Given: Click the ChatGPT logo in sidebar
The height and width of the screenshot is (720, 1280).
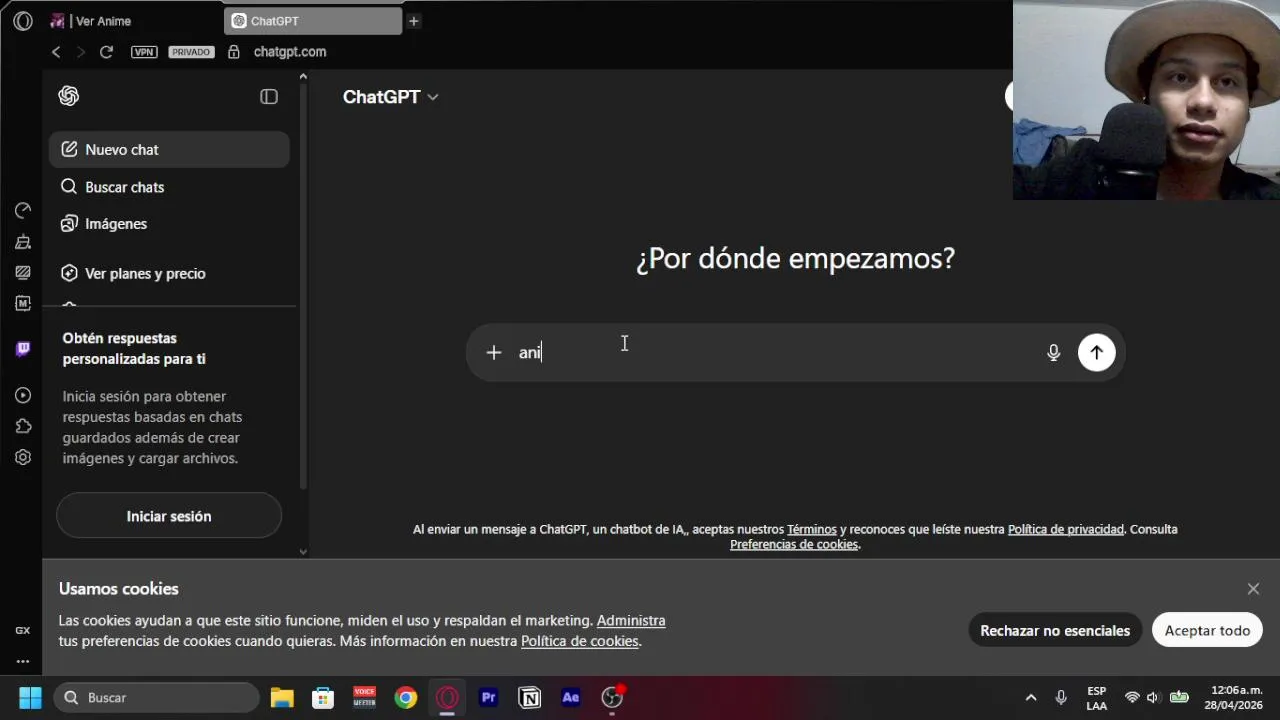Looking at the screenshot, I should (69, 96).
